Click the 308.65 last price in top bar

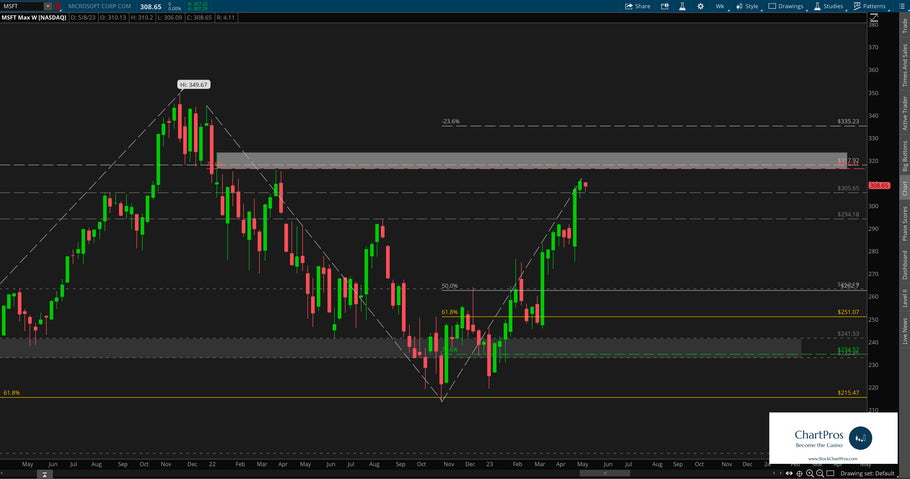click(150, 6)
